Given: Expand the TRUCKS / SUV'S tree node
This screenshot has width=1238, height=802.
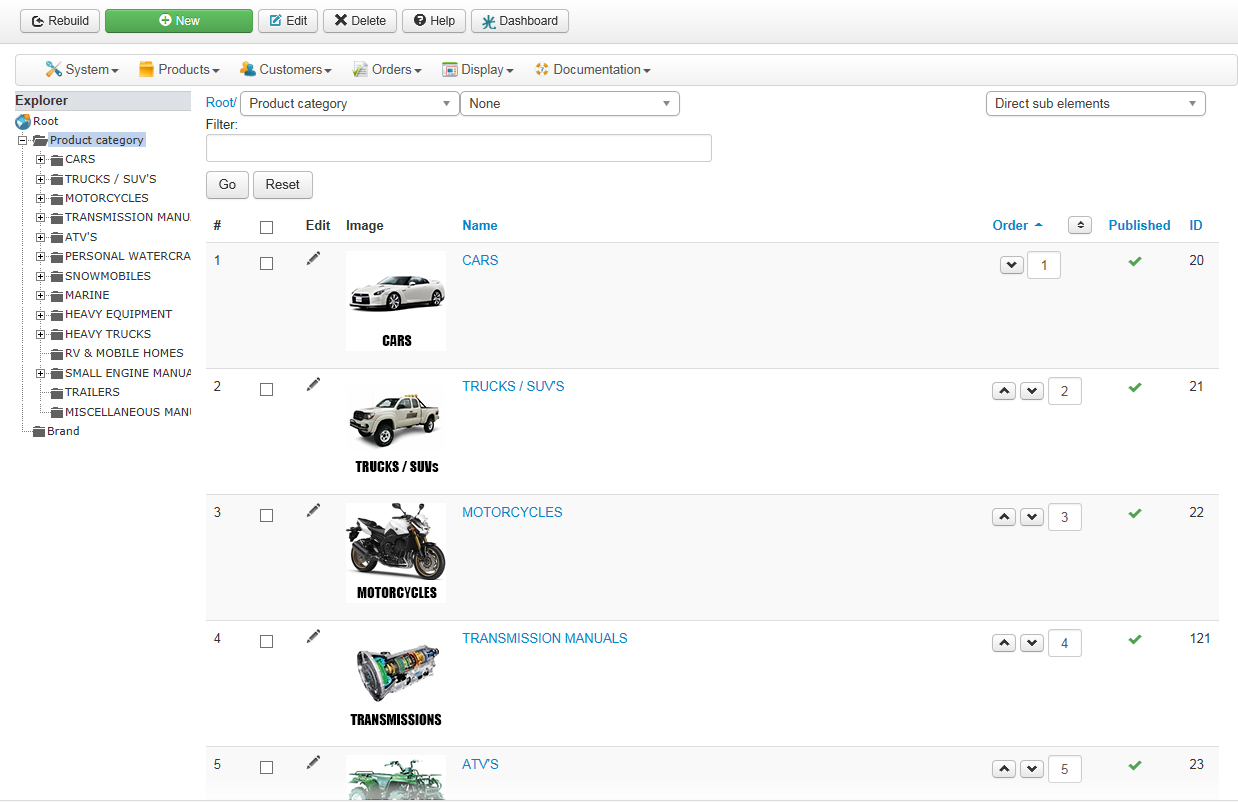Looking at the screenshot, I should [41, 179].
